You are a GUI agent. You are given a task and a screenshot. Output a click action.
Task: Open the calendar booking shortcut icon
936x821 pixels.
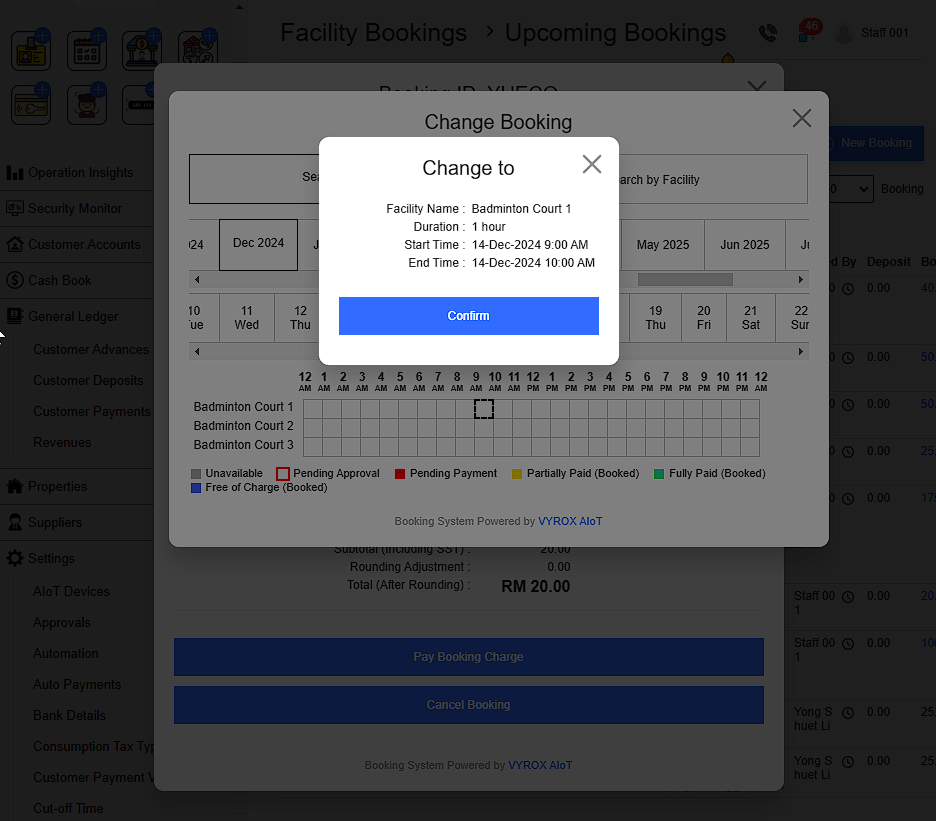tap(87, 51)
